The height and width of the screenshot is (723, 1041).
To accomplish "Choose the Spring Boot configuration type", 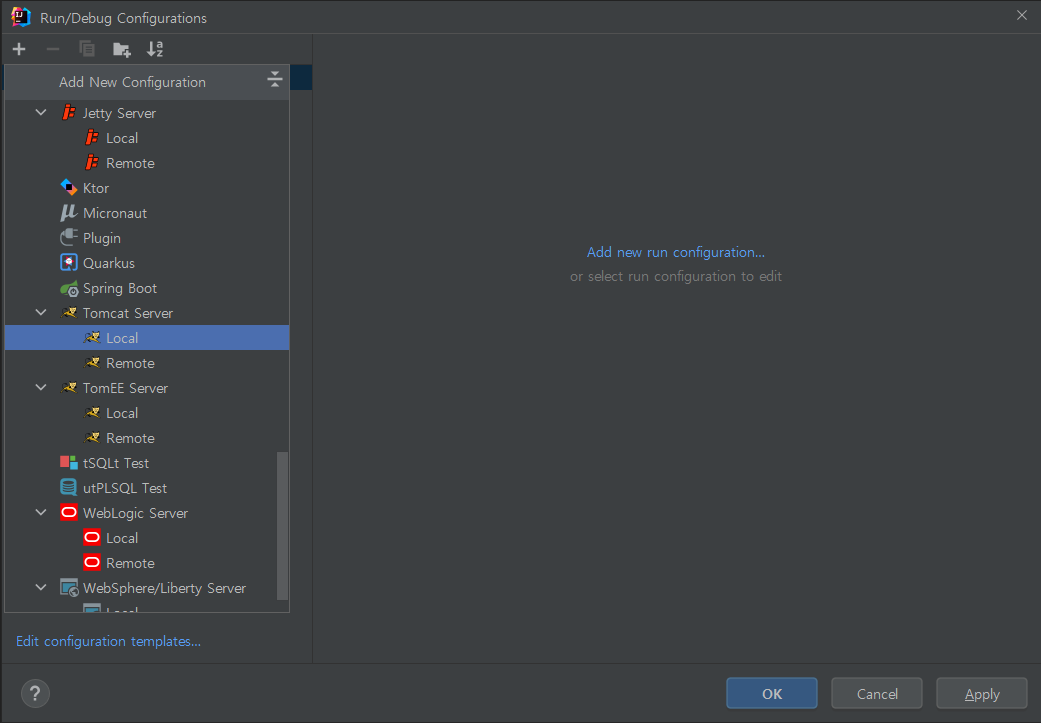I will point(147,288).
